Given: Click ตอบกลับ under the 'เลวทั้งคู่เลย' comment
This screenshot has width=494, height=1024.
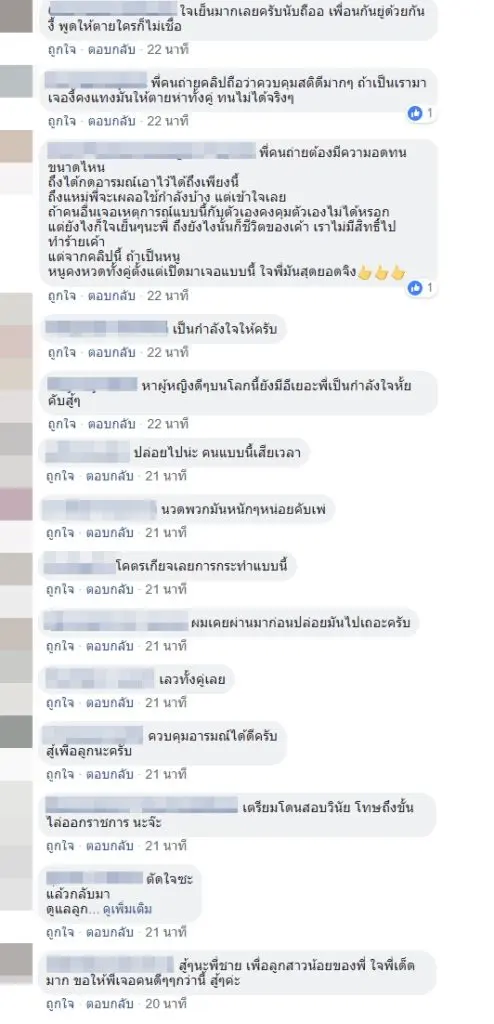Looking at the screenshot, I should [x=110, y=703].
